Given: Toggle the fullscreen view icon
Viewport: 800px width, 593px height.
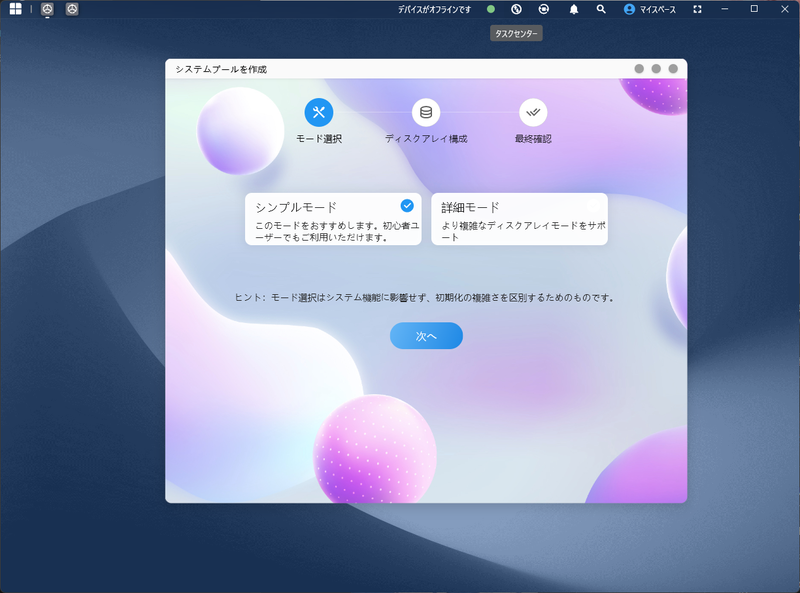Looking at the screenshot, I should (698, 9).
